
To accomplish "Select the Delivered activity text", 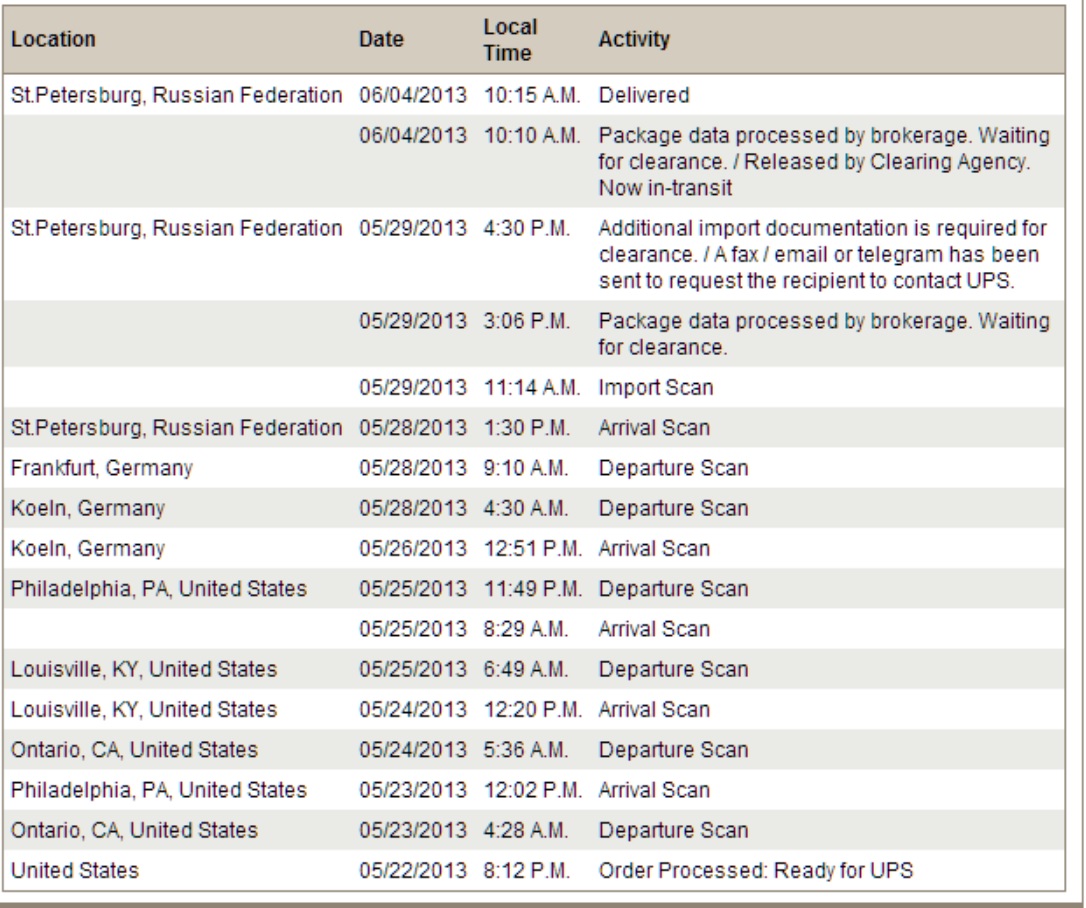I will 644,96.
